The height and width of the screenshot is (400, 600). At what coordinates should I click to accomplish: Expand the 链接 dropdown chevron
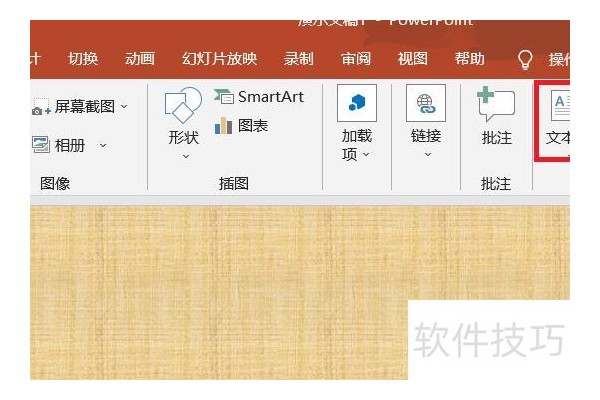click(x=428, y=155)
